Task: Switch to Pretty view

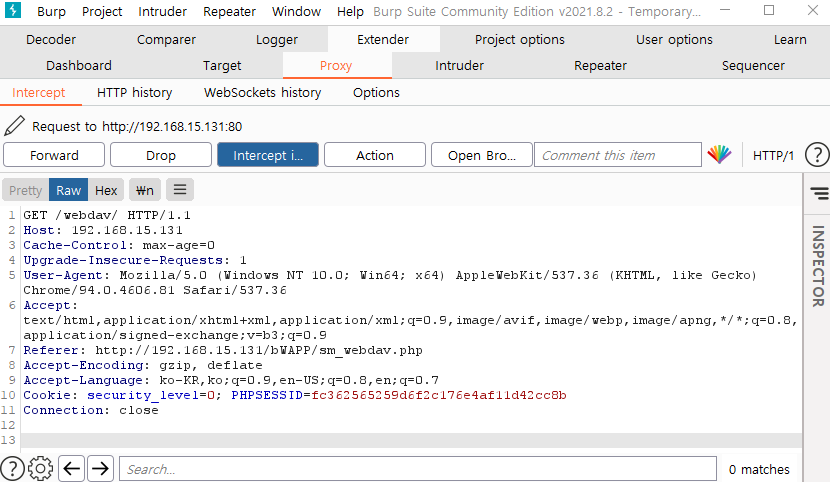Action: tap(25, 190)
